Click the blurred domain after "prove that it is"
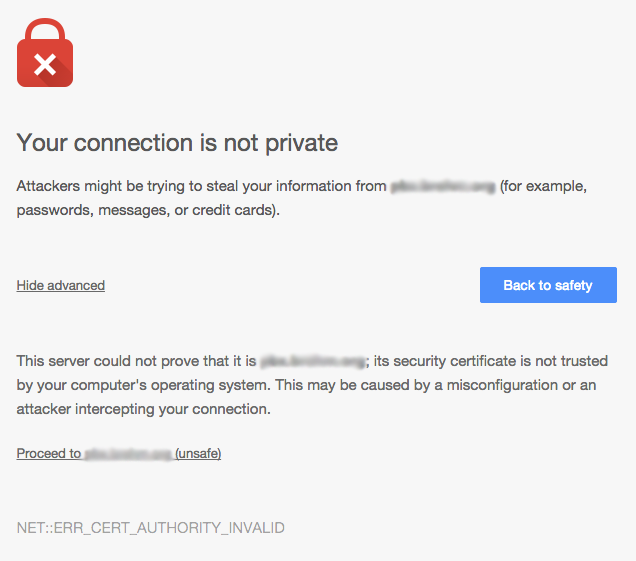This screenshot has width=636, height=561. (312, 361)
